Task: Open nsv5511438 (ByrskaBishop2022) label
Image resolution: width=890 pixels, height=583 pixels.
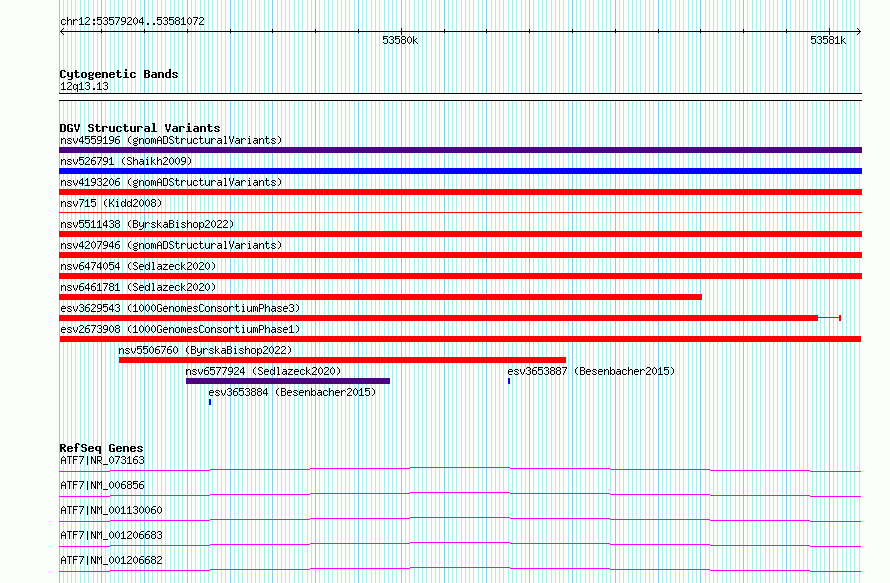Action: pyautogui.click(x=147, y=224)
